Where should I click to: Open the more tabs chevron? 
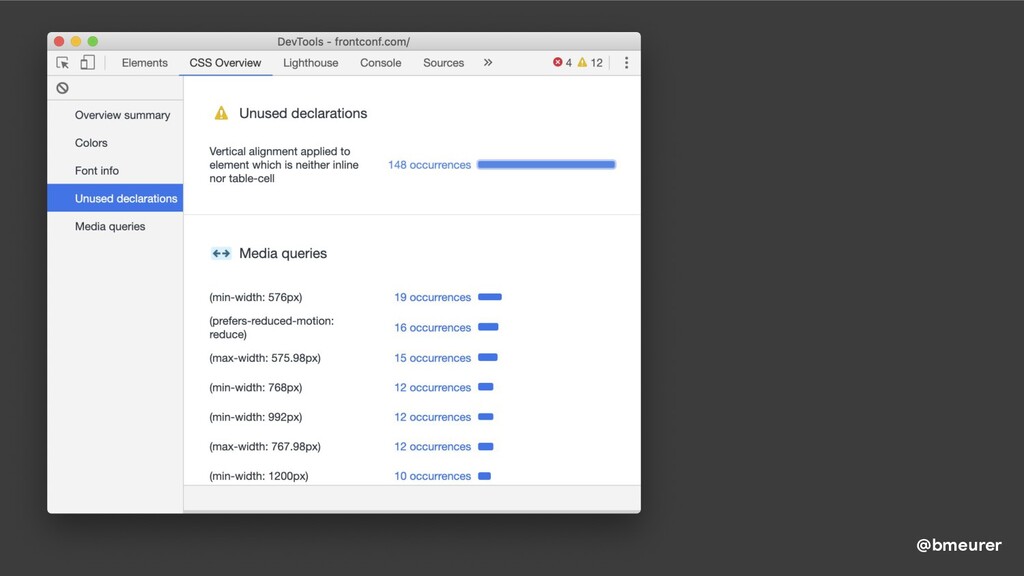(x=488, y=63)
